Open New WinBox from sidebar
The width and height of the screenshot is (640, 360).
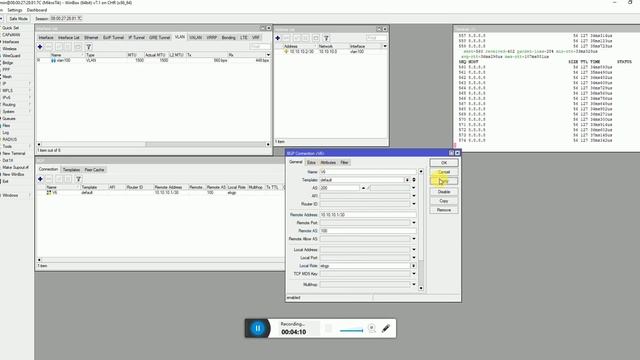point(13,174)
